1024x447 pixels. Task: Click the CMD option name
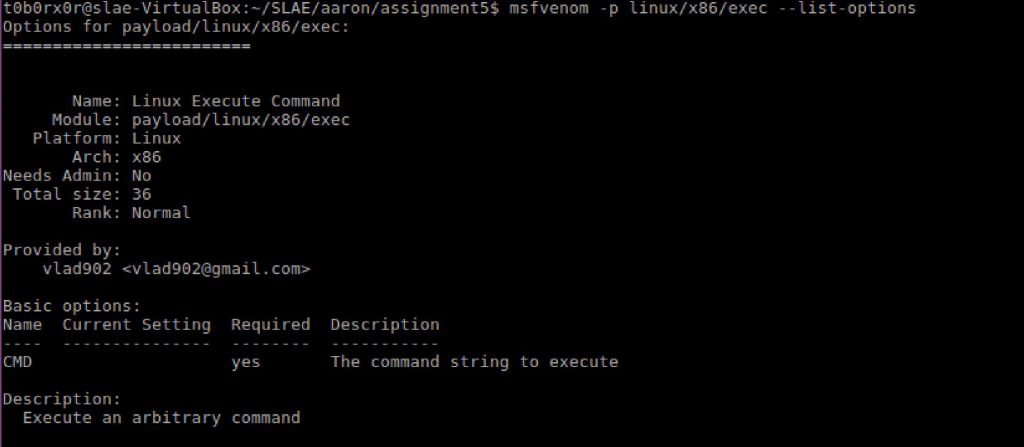point(18,362)
